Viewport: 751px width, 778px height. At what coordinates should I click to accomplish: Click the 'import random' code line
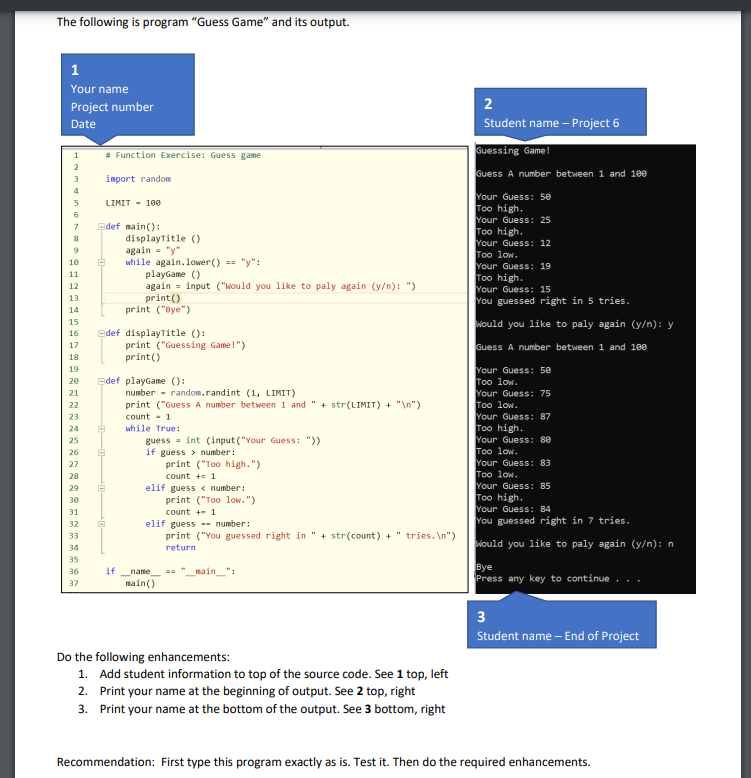click(x=138, y=179)
